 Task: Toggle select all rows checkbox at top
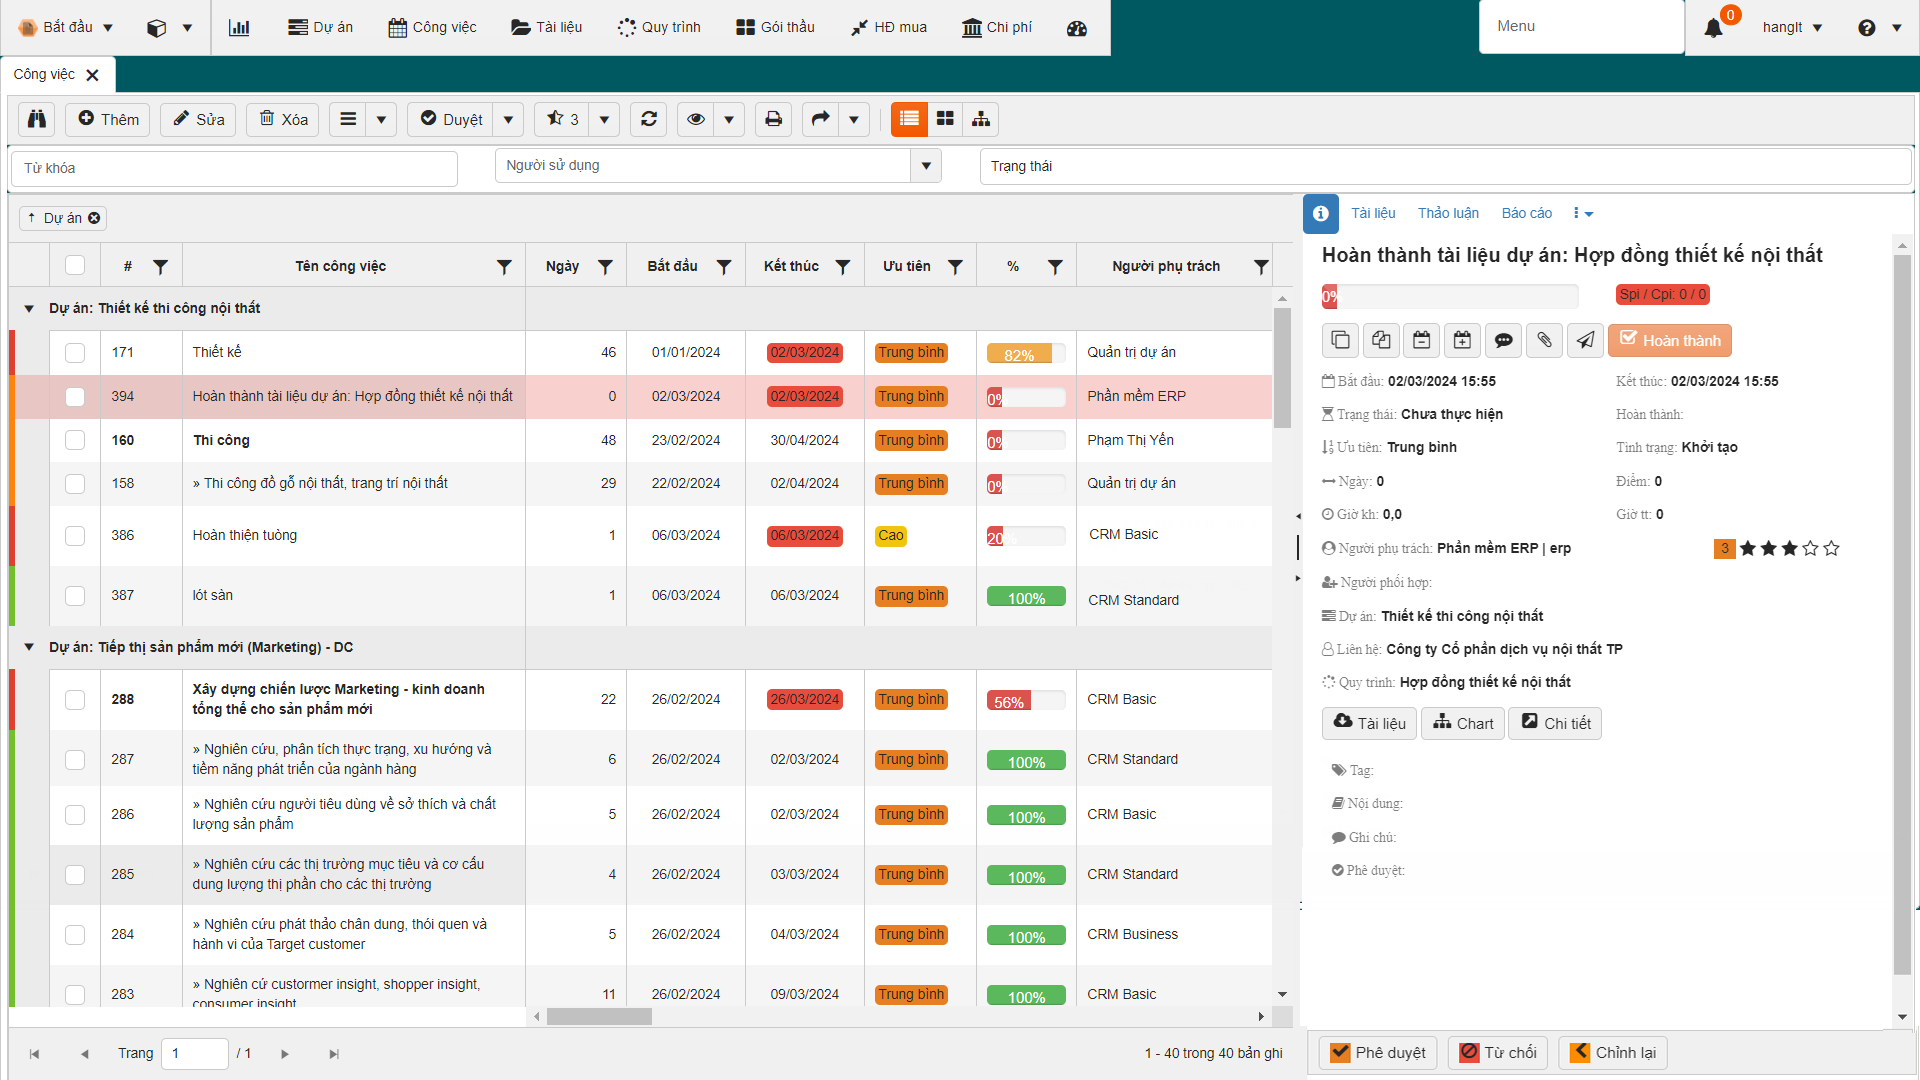(75, 265)
